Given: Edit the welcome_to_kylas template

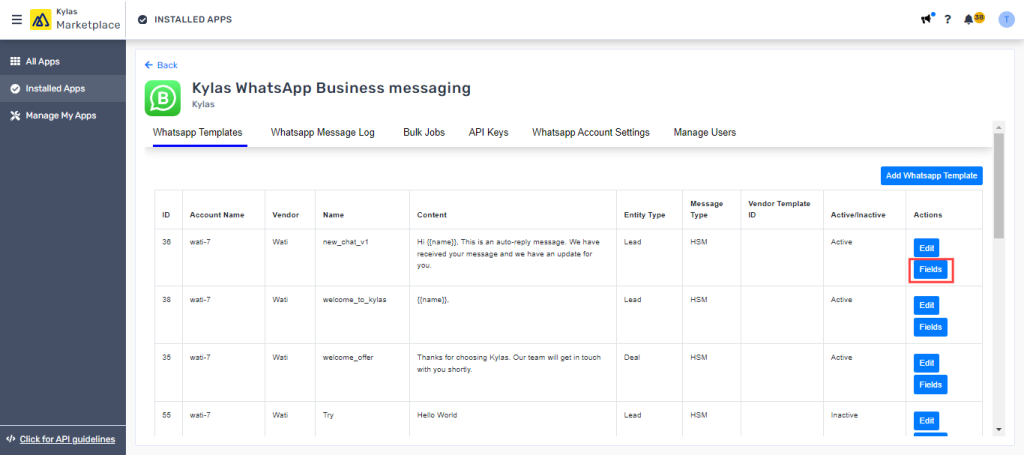Looking at the screenshot, I should [926, 306].
